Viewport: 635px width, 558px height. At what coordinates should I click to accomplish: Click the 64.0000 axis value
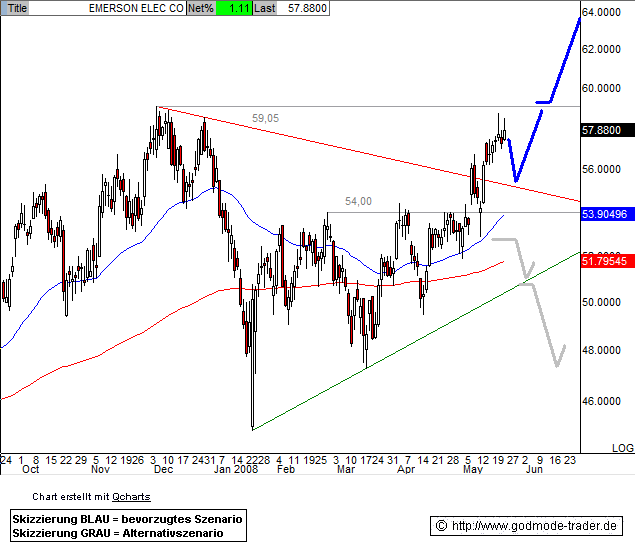click(601, 12)
